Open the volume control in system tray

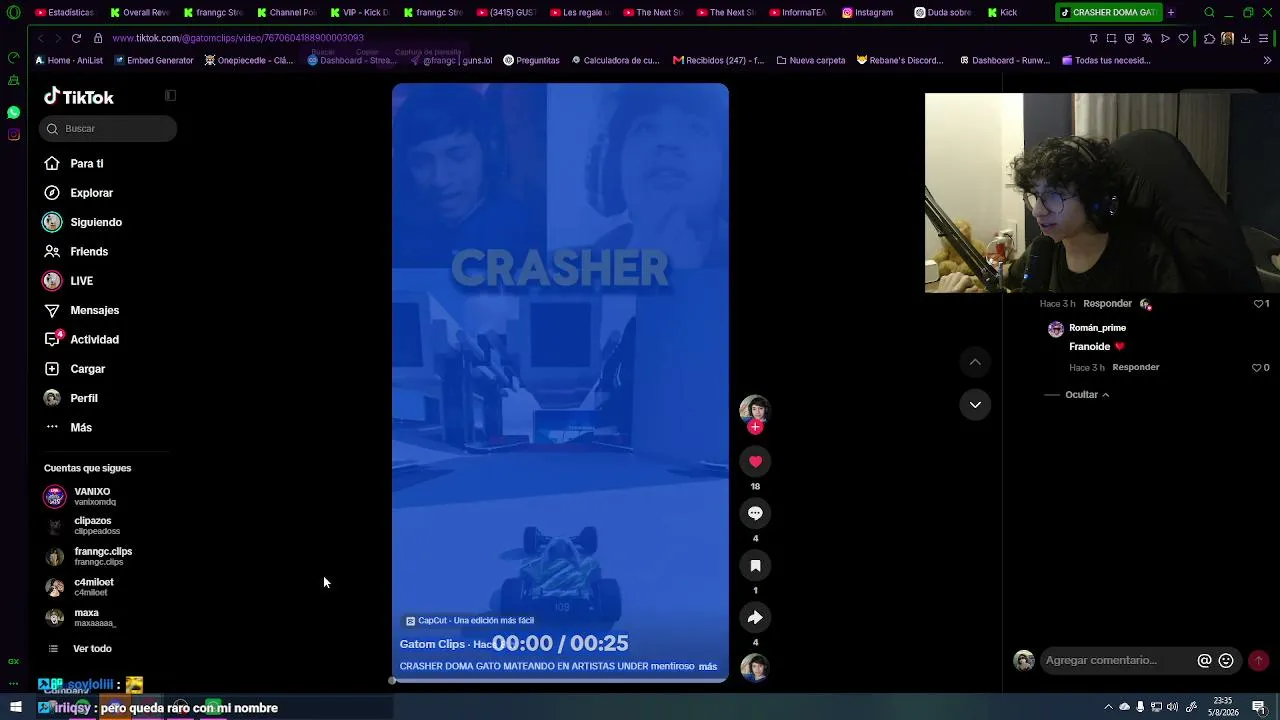tap(1172, 707)
